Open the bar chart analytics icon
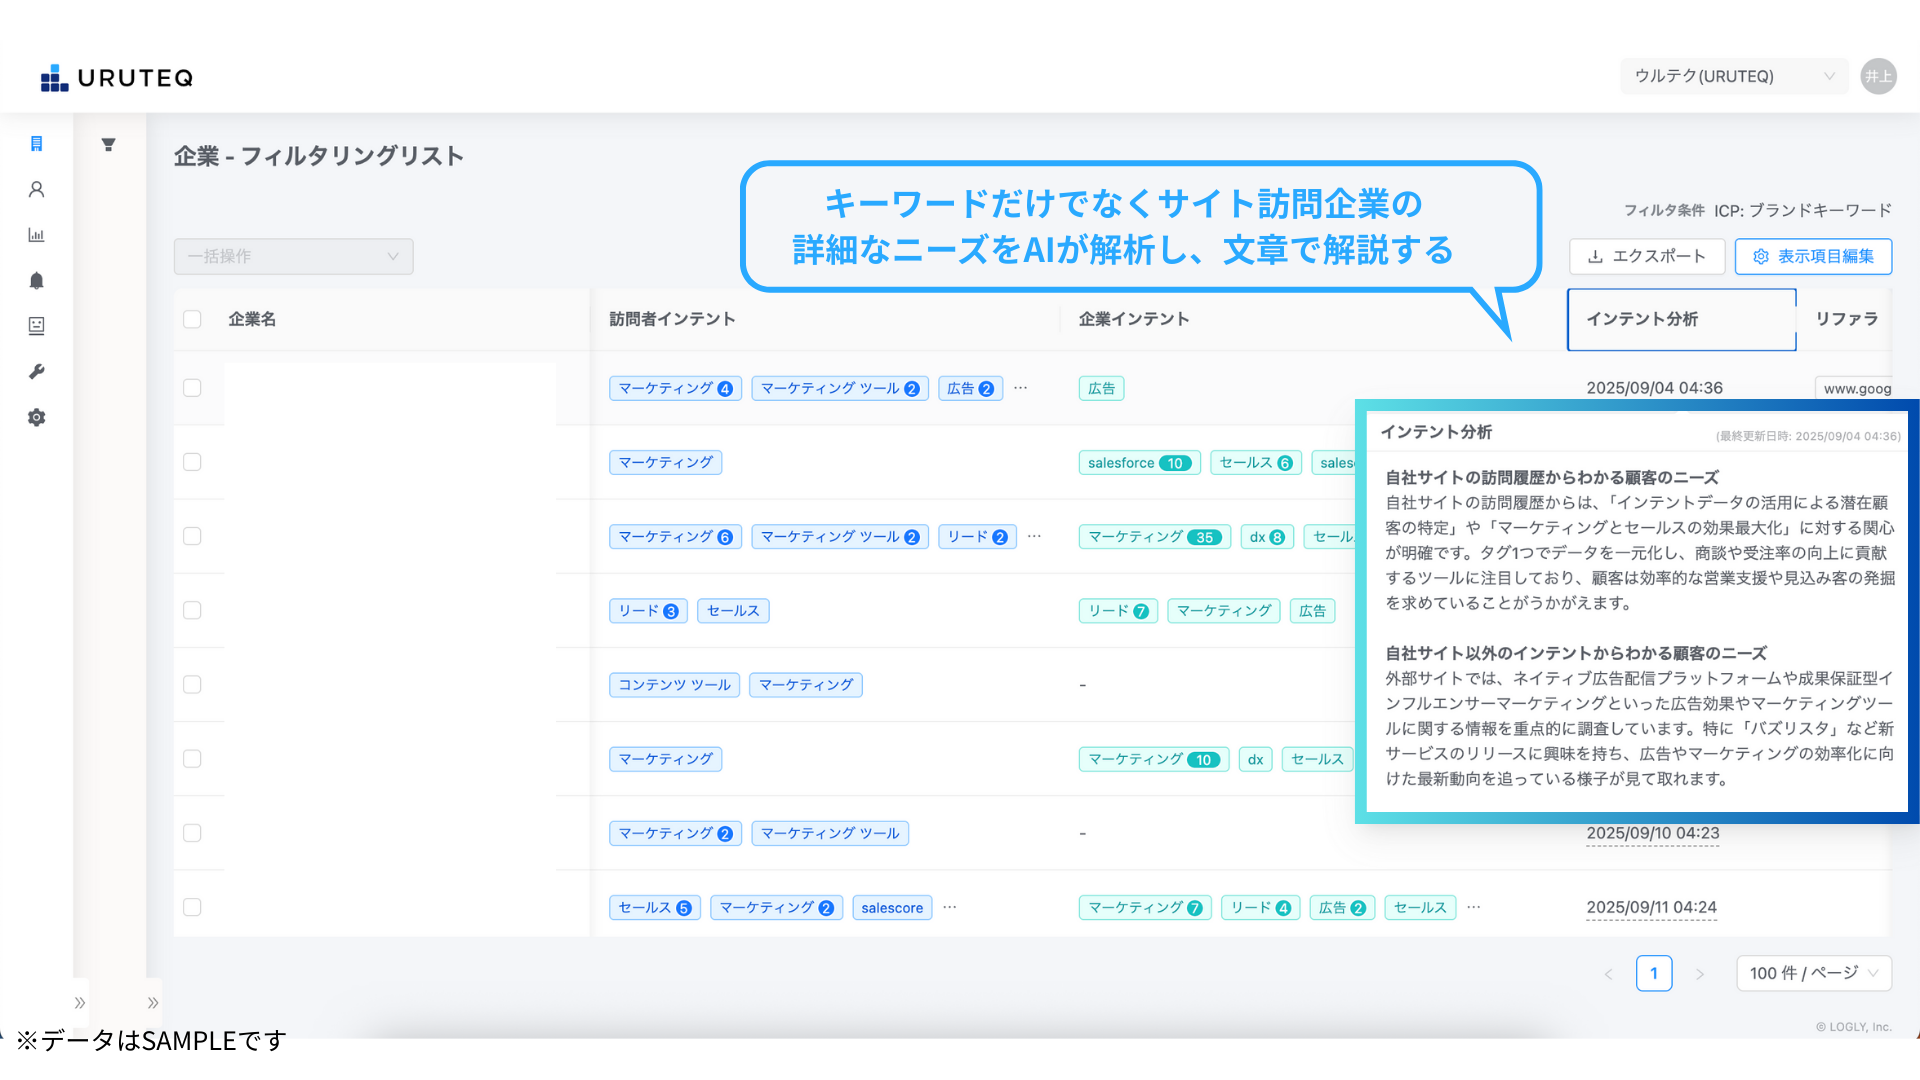 pos(37,235)
